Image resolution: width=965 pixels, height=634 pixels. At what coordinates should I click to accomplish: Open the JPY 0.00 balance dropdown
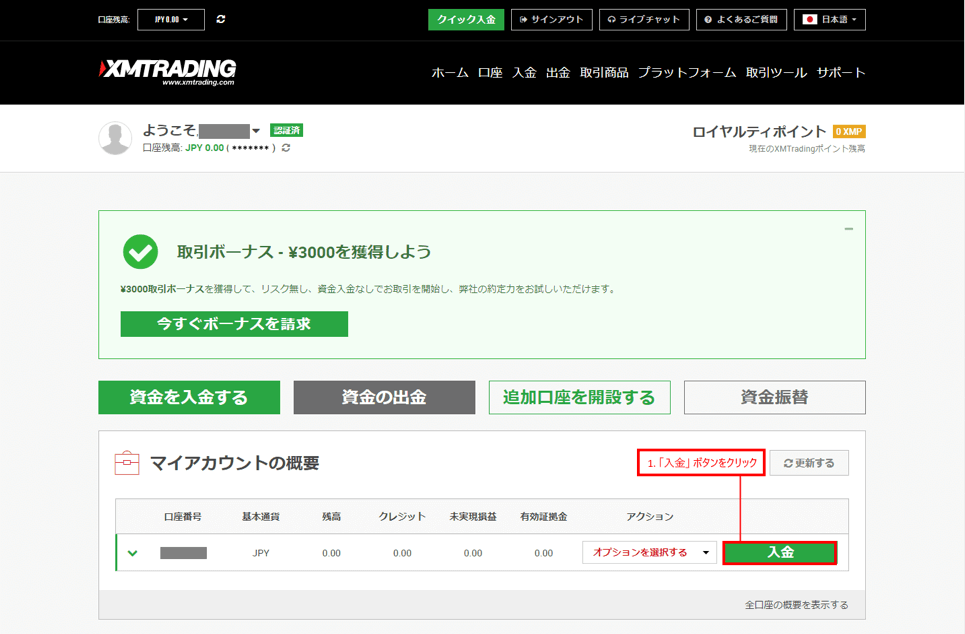(x=170, y=19)
